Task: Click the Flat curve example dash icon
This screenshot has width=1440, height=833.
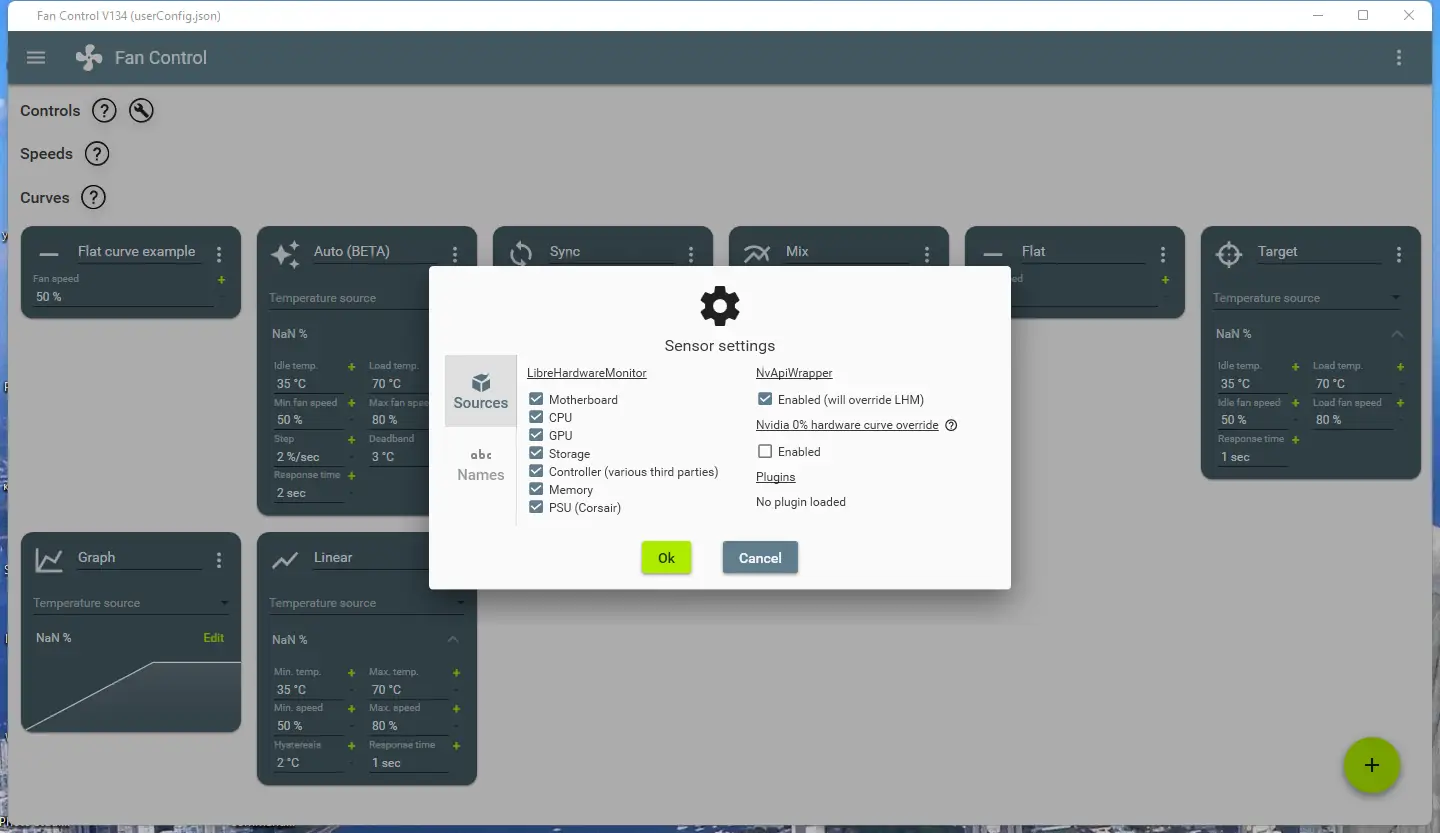Action: [x=49, y=255]
